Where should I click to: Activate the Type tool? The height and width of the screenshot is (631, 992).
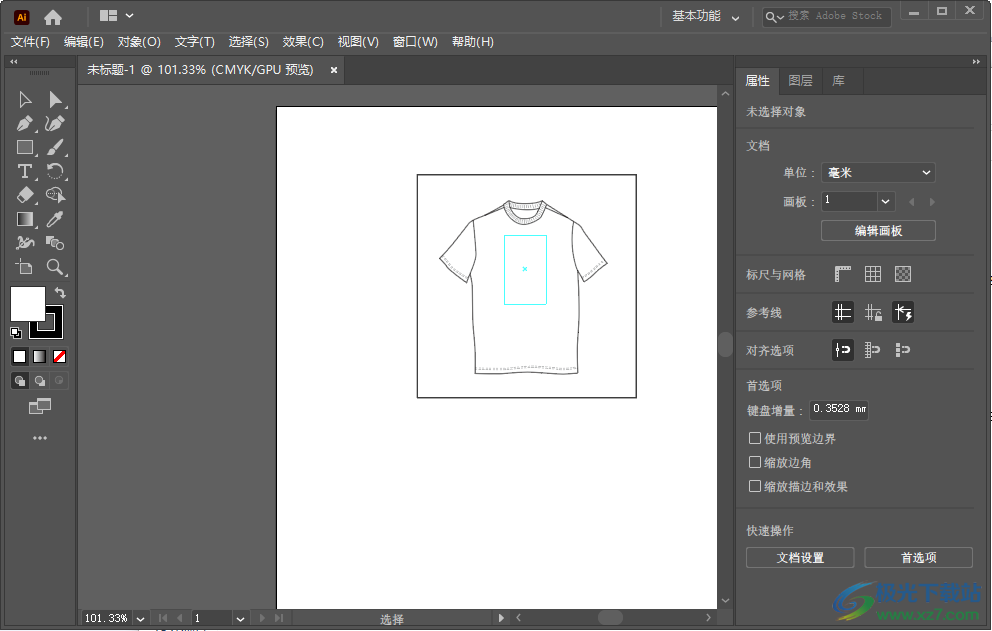coord(25,172)
